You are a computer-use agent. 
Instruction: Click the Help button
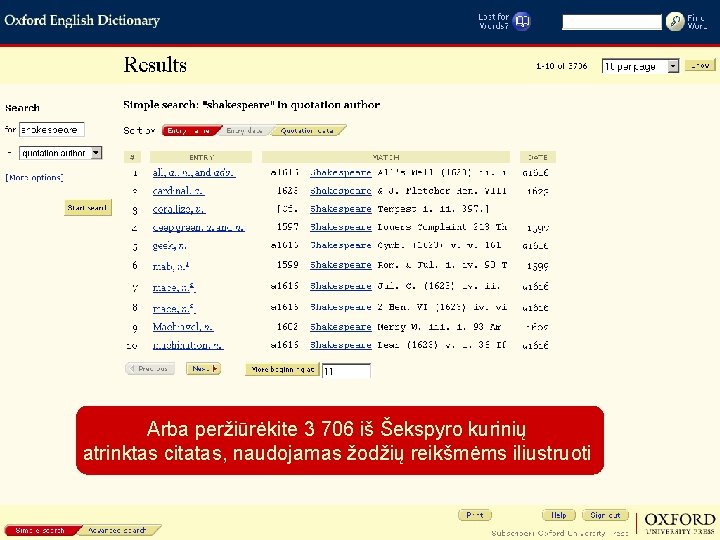pos(559,515)
